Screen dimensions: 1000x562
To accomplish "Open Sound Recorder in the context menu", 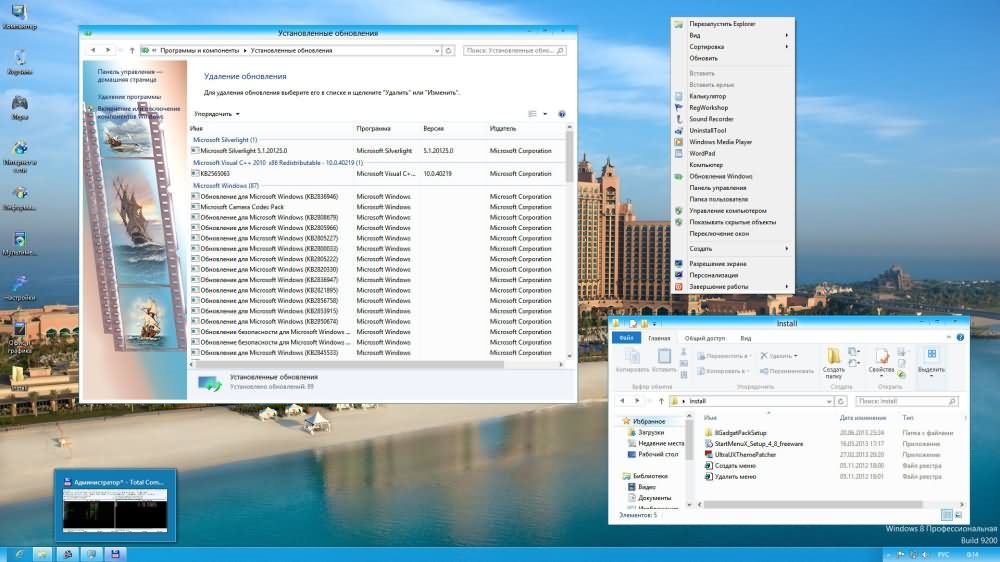I will [711, 119].
